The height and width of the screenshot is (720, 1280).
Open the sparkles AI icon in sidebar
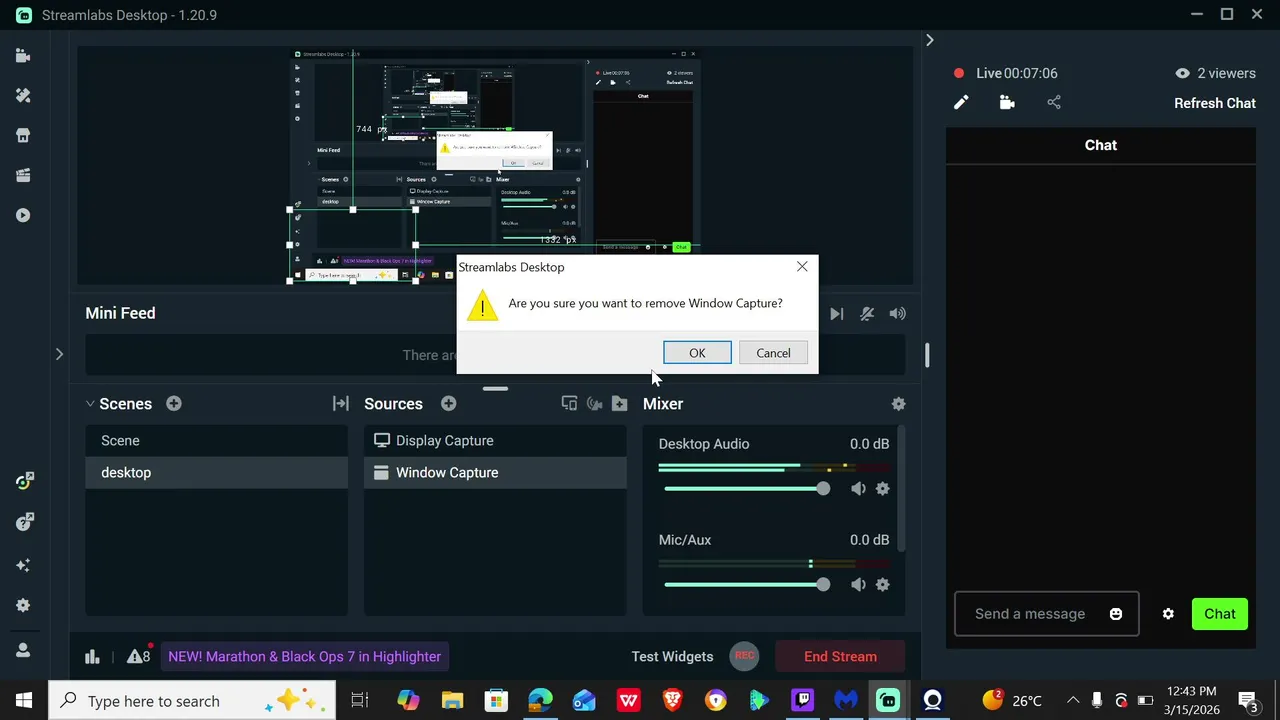[23, 565]
